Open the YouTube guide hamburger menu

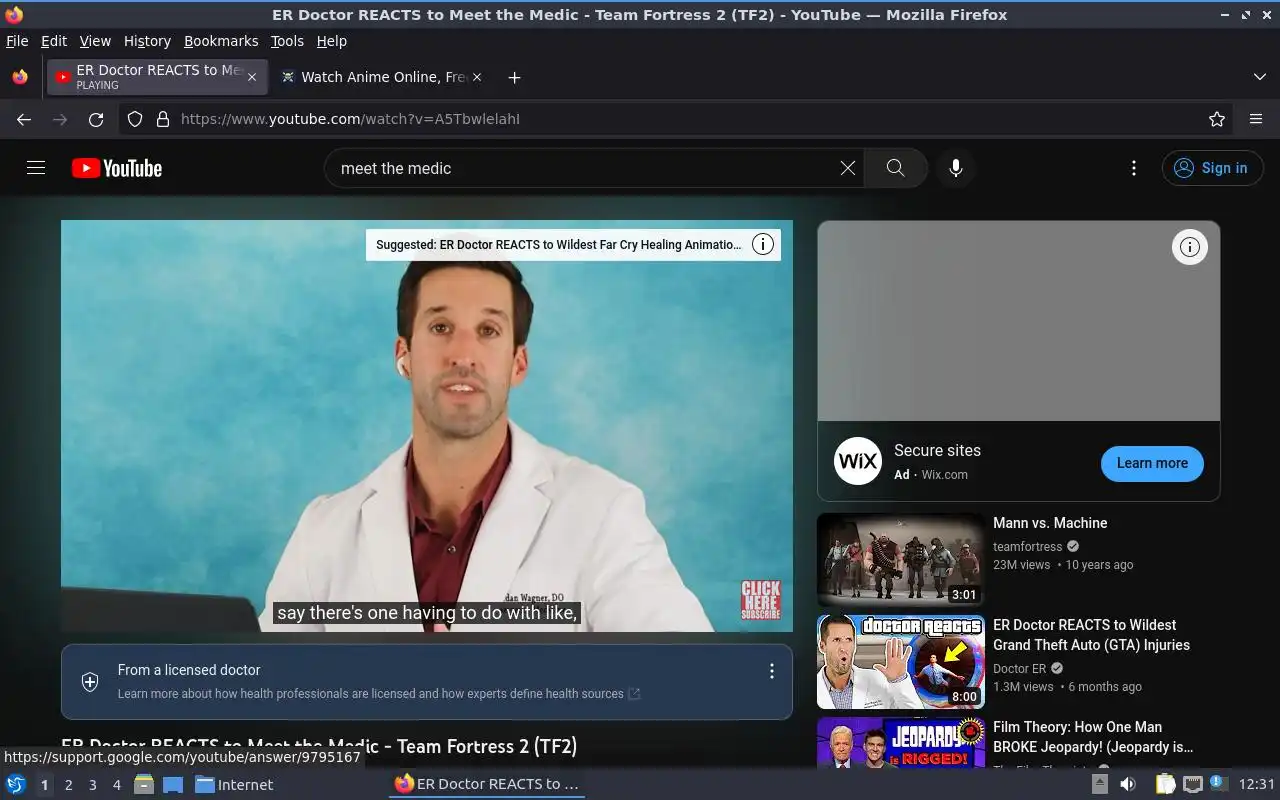[36, 168]
